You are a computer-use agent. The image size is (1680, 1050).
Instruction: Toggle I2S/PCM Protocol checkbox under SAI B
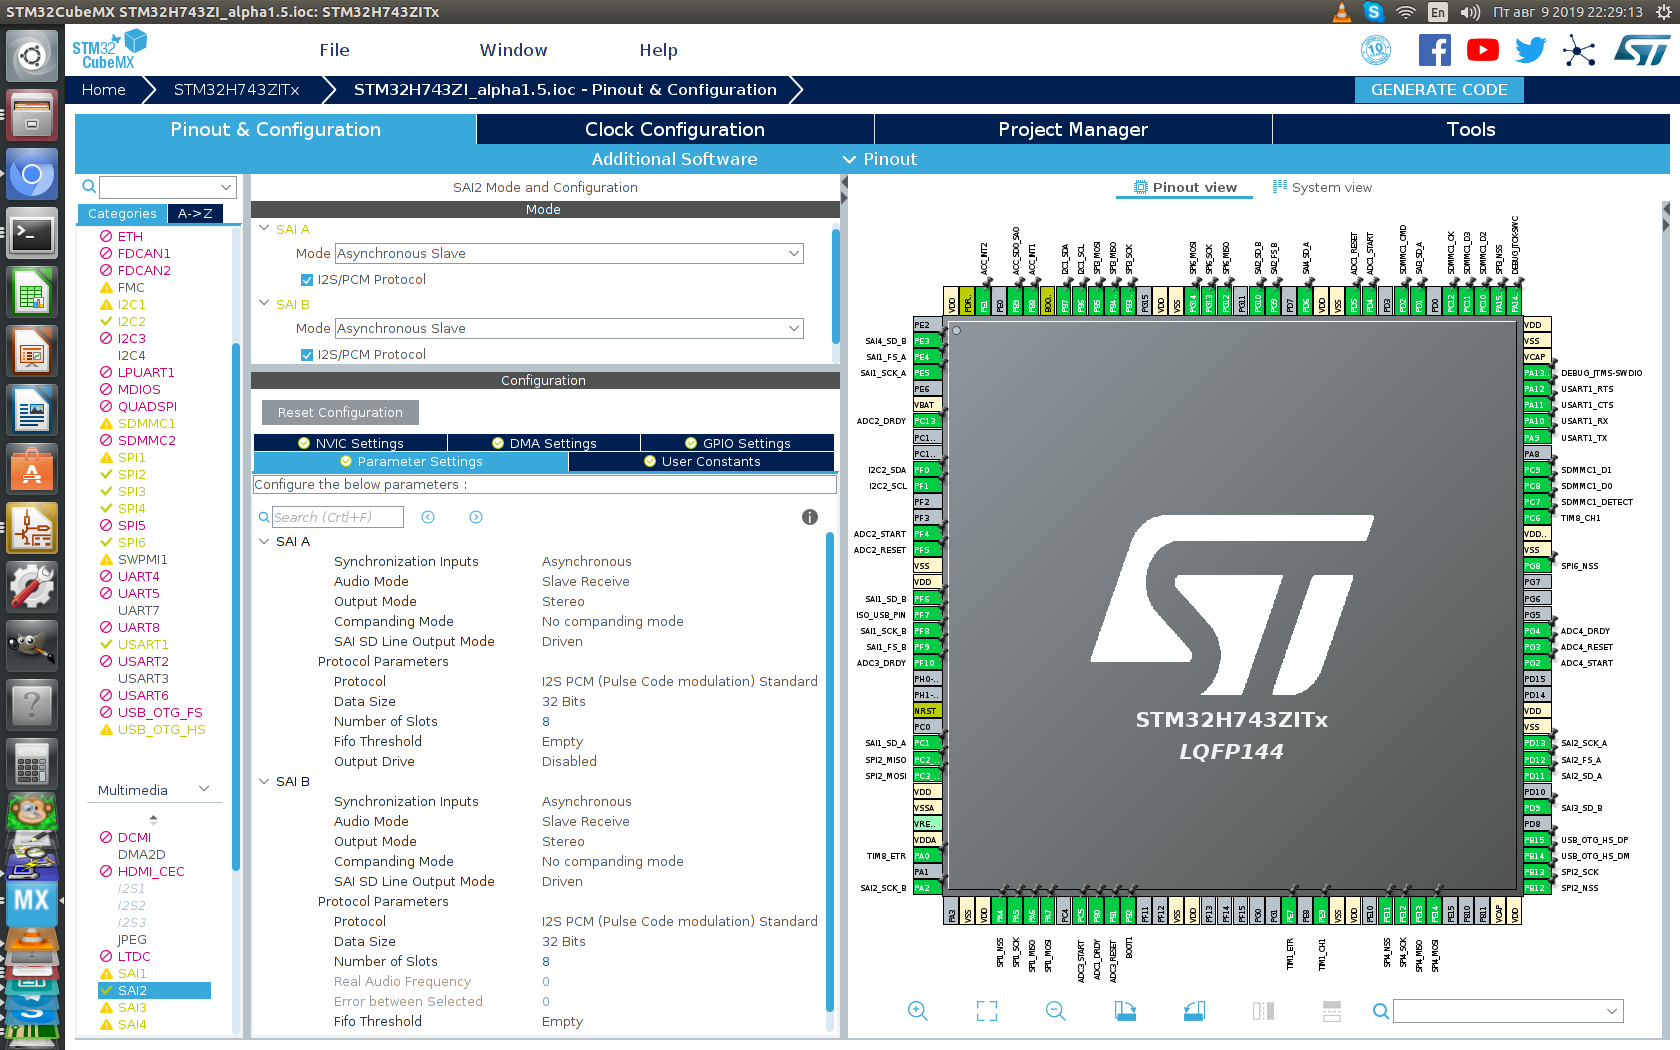[x=307, y=355]
